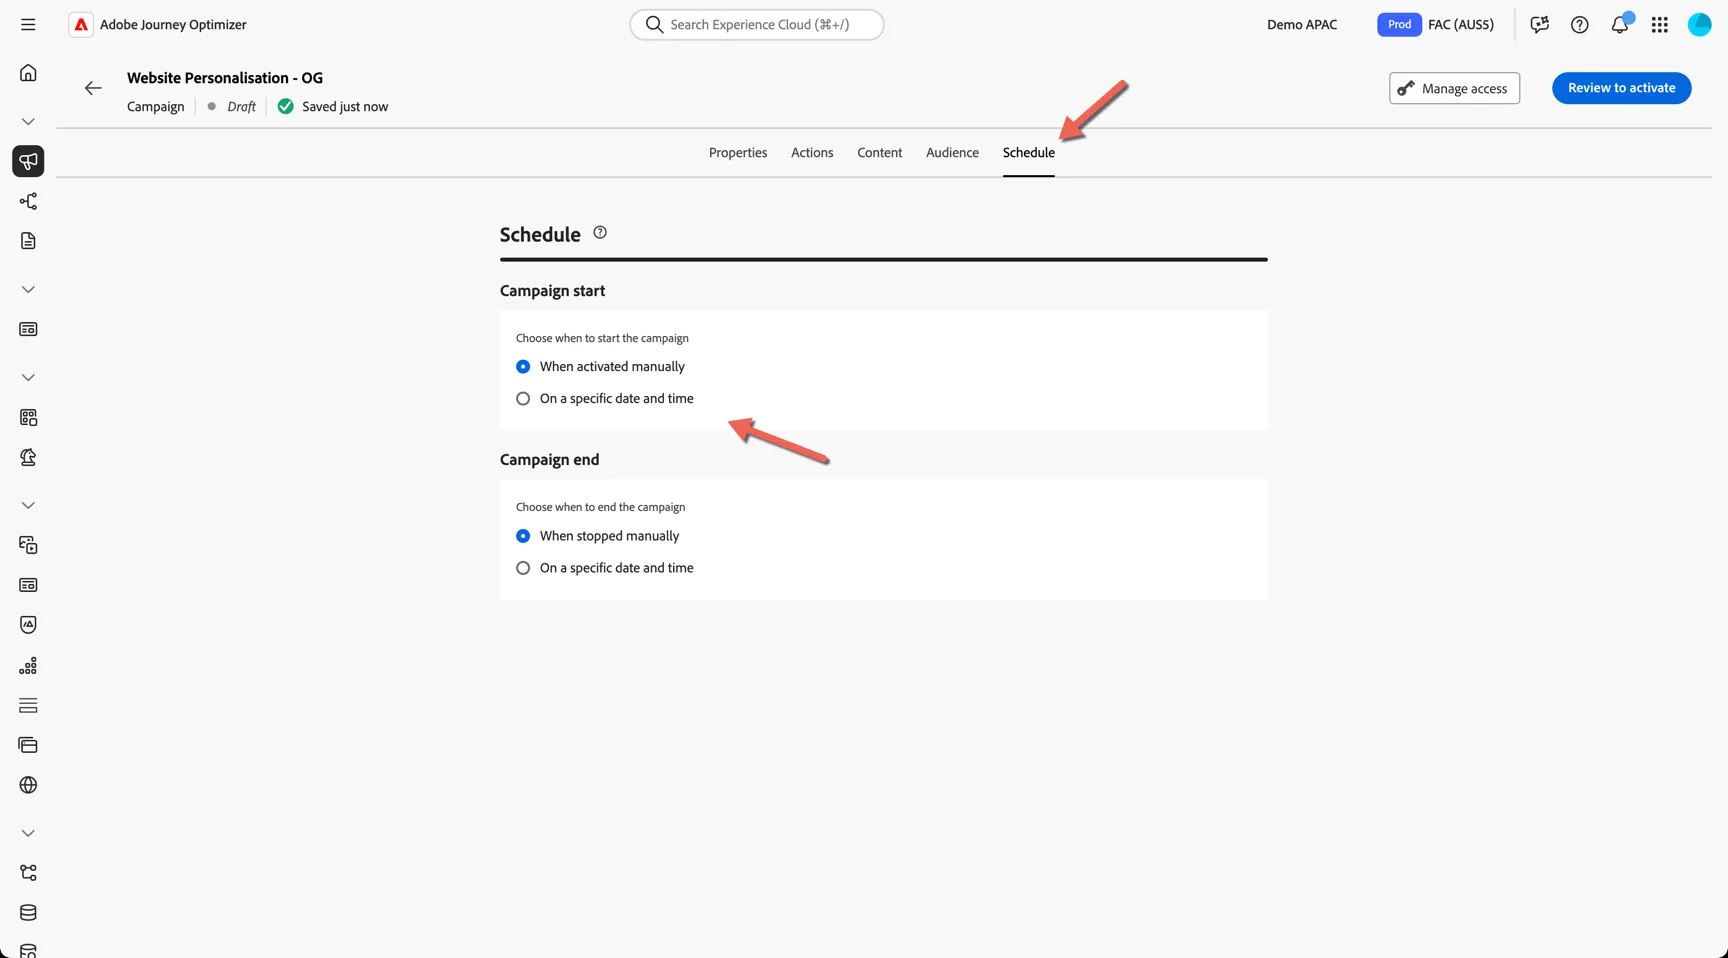Open the feedback chat icon in top bar
The width and height of the screenshot is (1728, 958).
pyautogui.click(x=1540, y=25)
